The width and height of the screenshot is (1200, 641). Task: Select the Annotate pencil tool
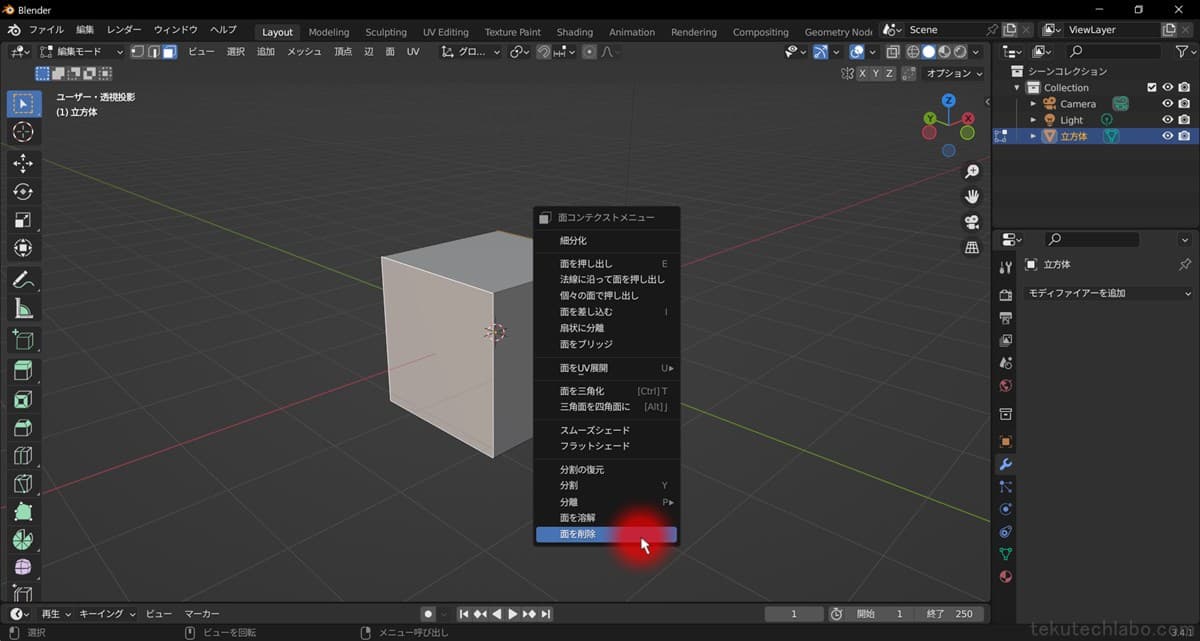coord(23,280)
